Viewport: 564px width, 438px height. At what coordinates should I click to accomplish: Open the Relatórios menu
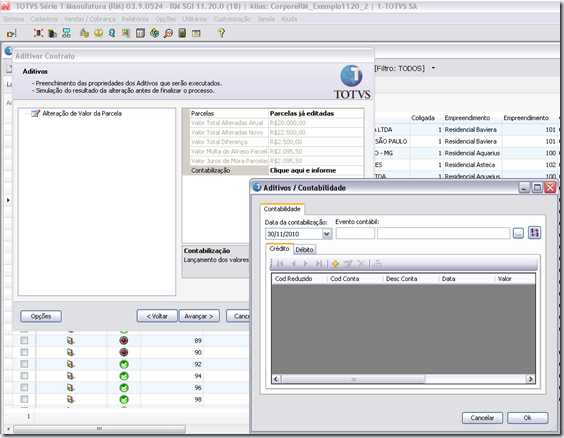coord(135,19)
